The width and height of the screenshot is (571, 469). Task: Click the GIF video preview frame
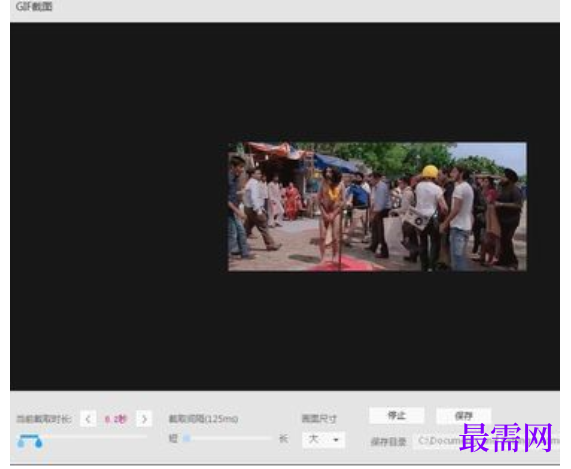377,206
